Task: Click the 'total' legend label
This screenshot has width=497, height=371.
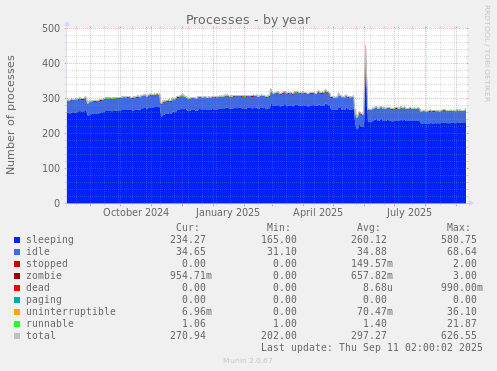Action: click(41, 336)
